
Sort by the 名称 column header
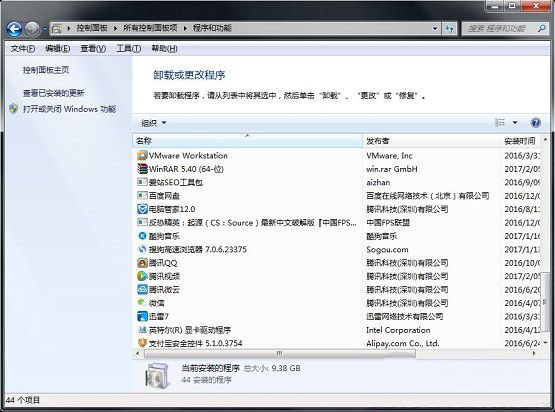[247, 141]
